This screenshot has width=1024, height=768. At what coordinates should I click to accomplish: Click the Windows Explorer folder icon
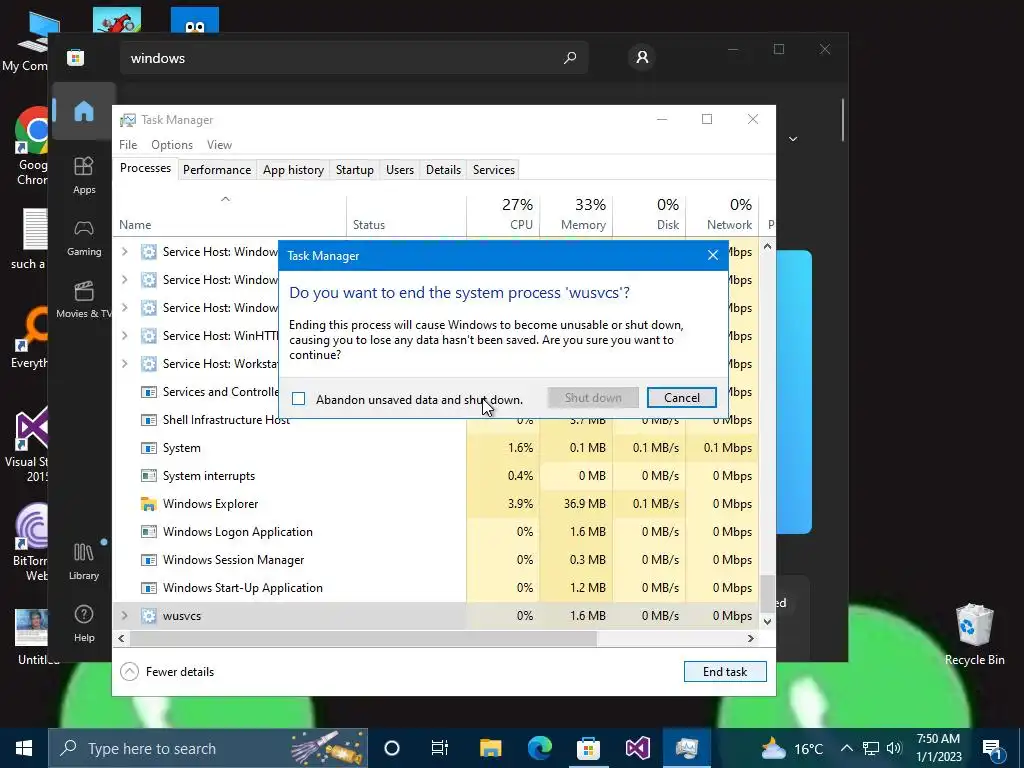pyautogui.click(x=149, y=504)
